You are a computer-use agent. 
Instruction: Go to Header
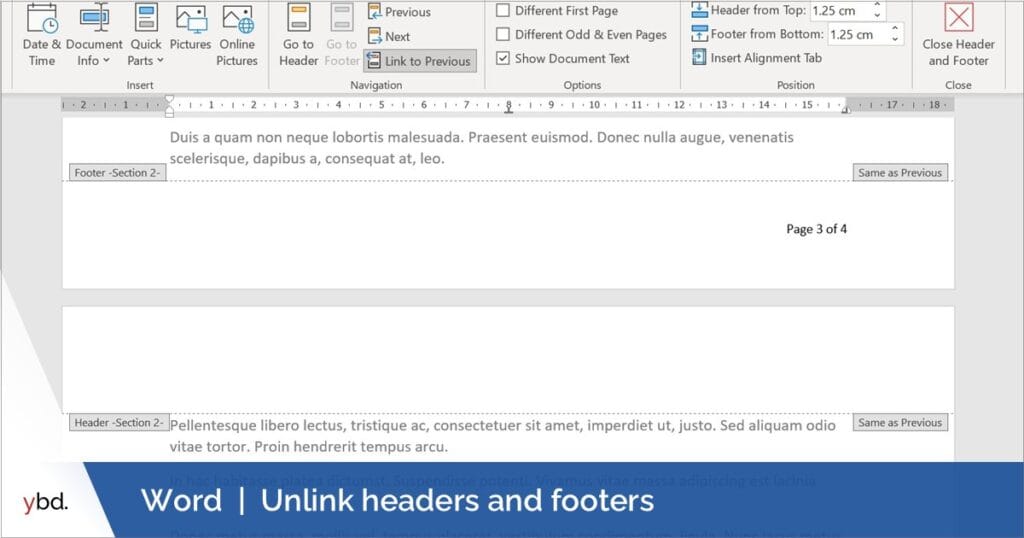(298, 35)
